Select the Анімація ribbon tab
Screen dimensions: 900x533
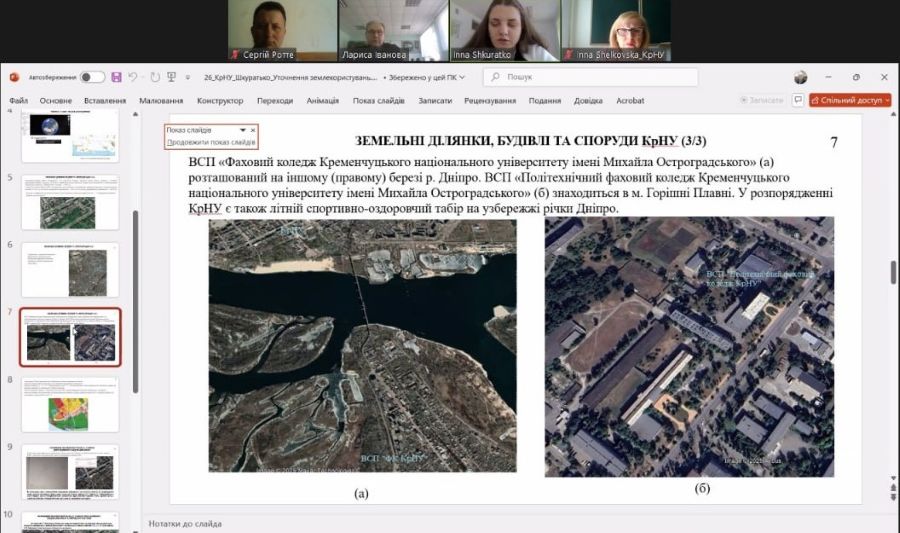click(x=323, y=100)
